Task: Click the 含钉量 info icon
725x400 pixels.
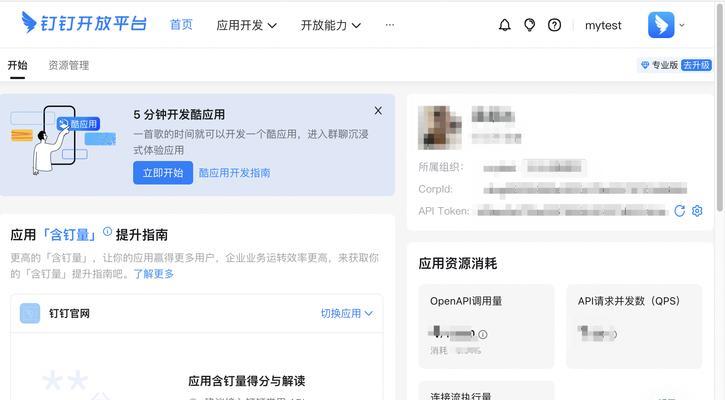Action: pos(107,231)
